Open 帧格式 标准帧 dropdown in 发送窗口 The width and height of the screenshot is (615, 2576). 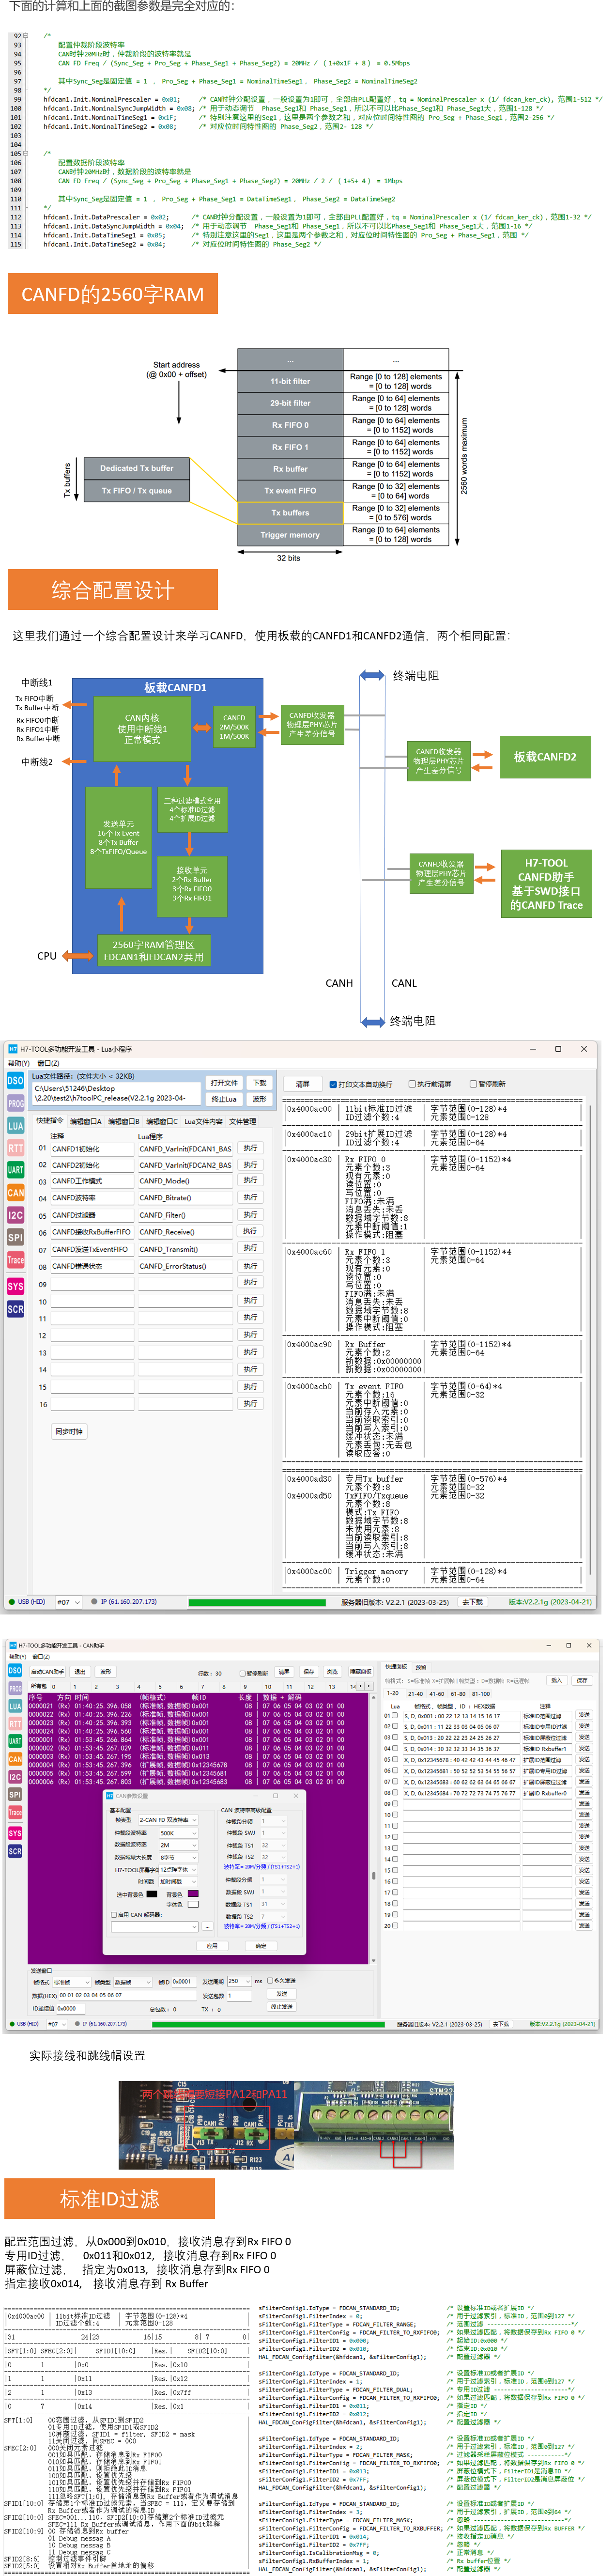coord(72,1982)
